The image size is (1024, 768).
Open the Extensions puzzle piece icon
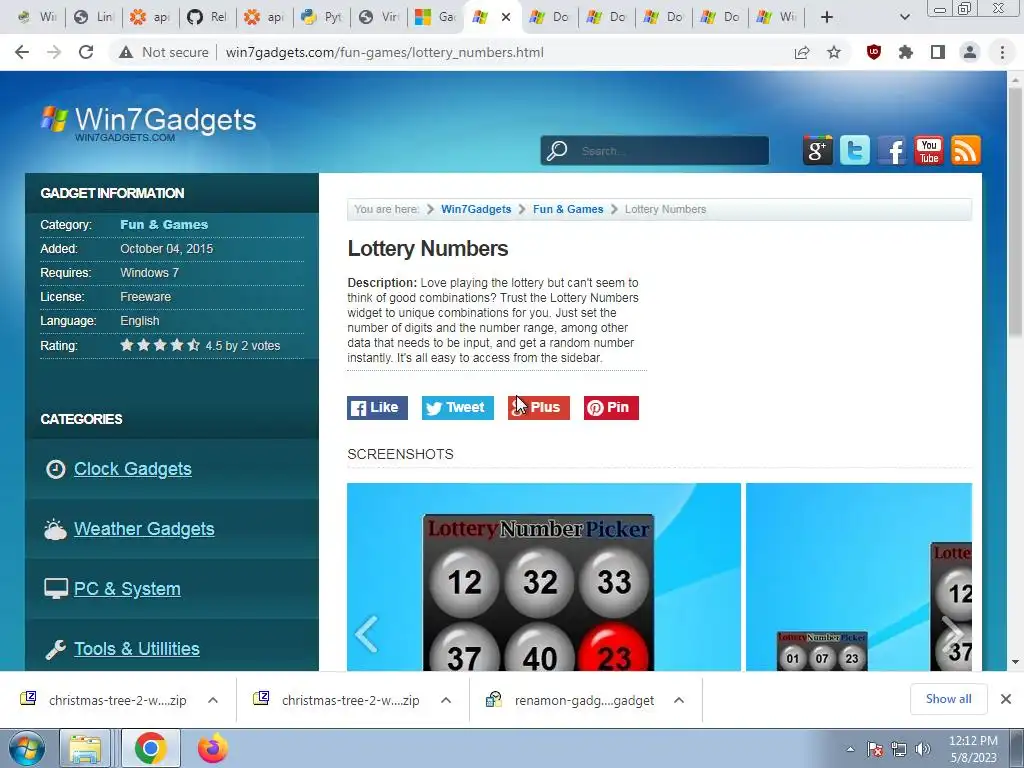[906, 52]
